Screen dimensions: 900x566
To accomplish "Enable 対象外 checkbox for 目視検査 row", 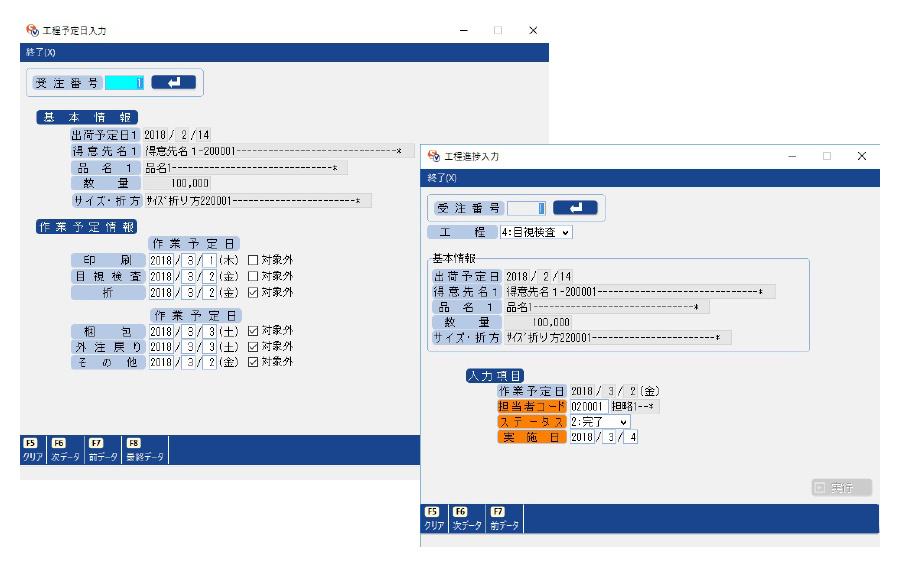I will (x=253, y=276).
